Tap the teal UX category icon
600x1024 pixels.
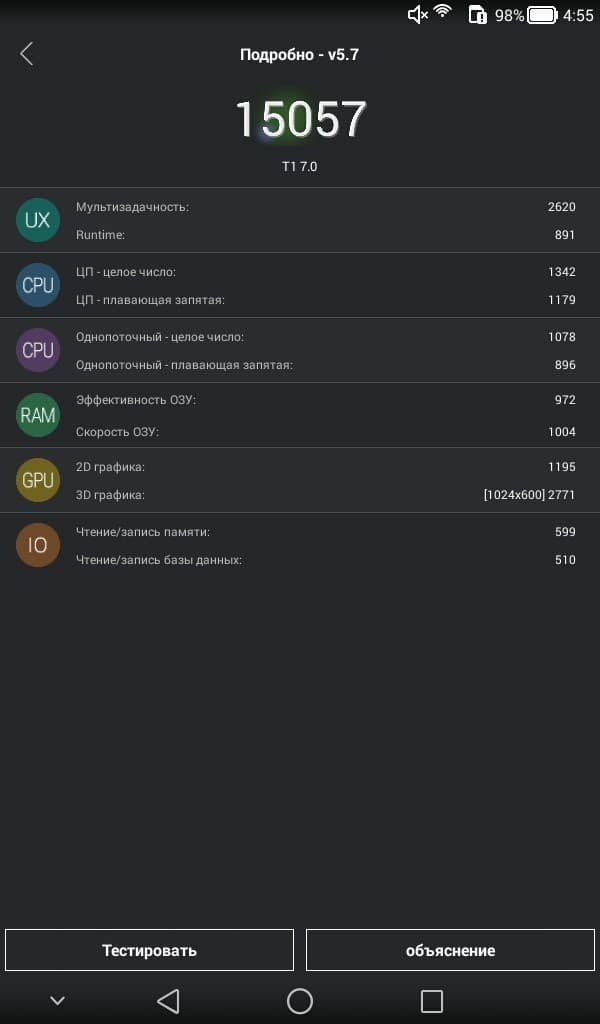[x=38, y=220]
